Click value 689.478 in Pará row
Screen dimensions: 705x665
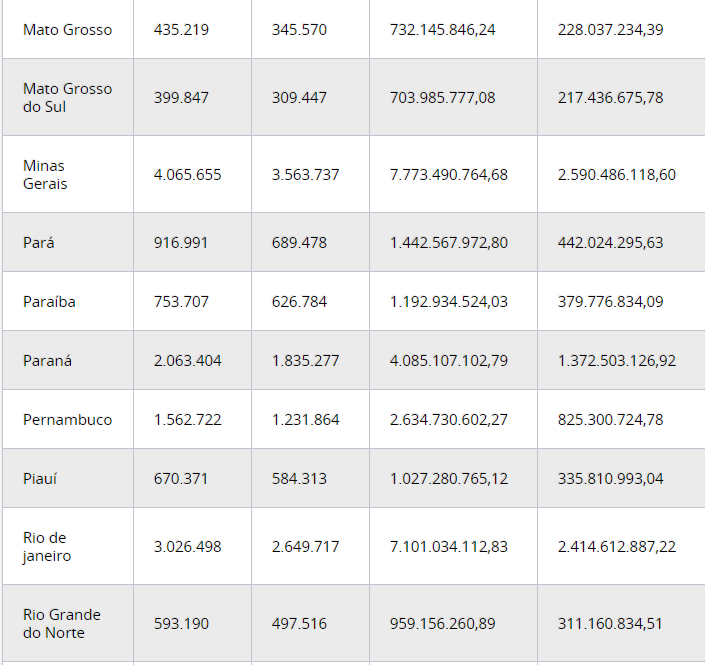[x=299, y=243]
